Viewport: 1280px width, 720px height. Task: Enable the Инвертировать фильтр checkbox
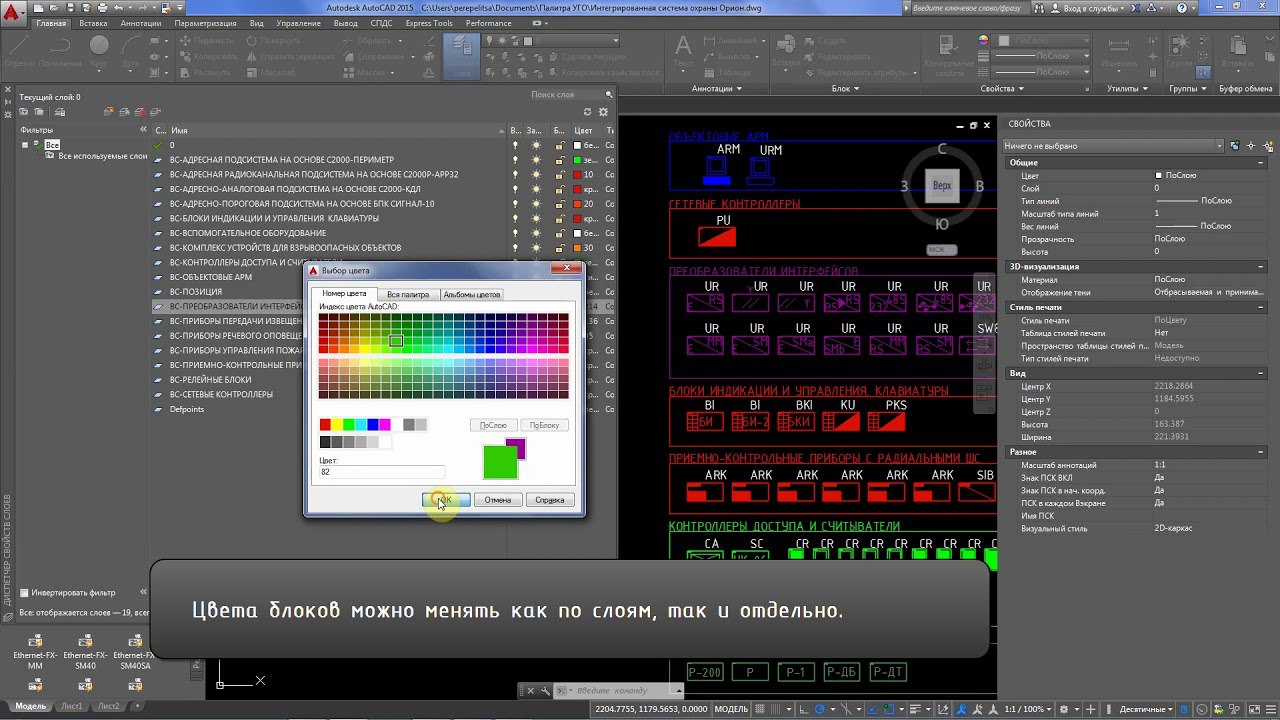pos(25,592)
